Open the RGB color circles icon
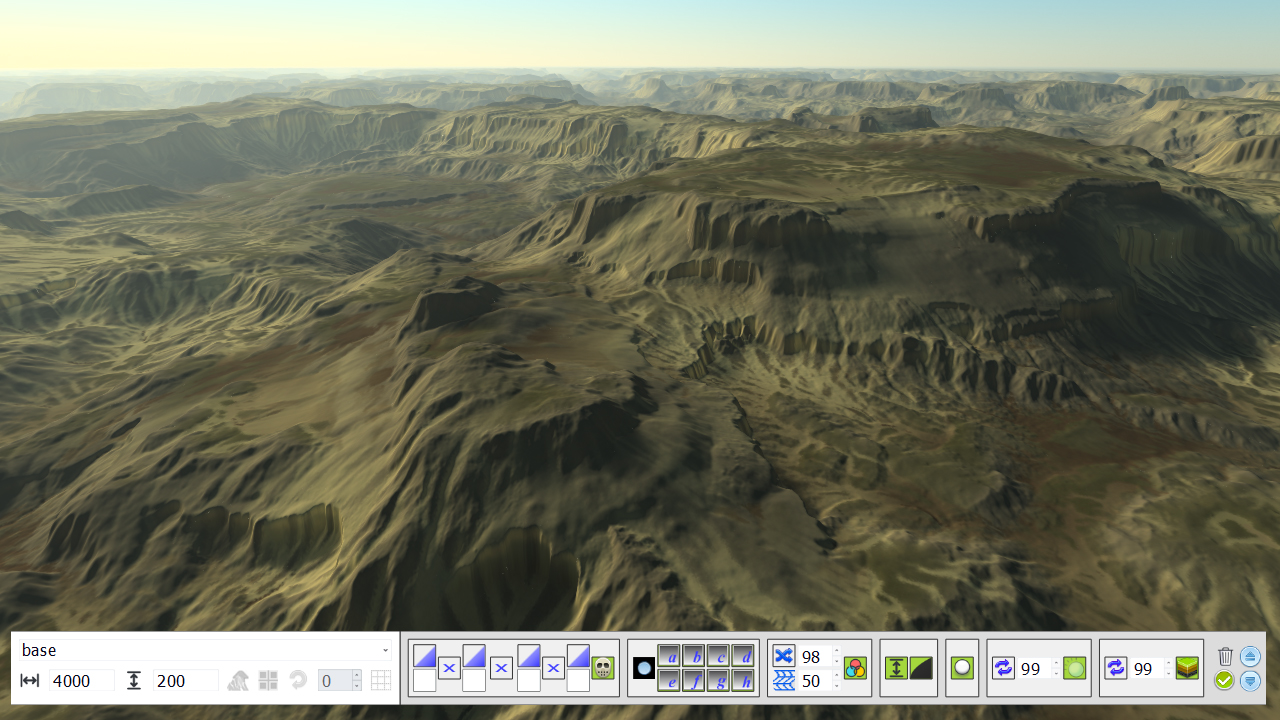 [855, 668]
